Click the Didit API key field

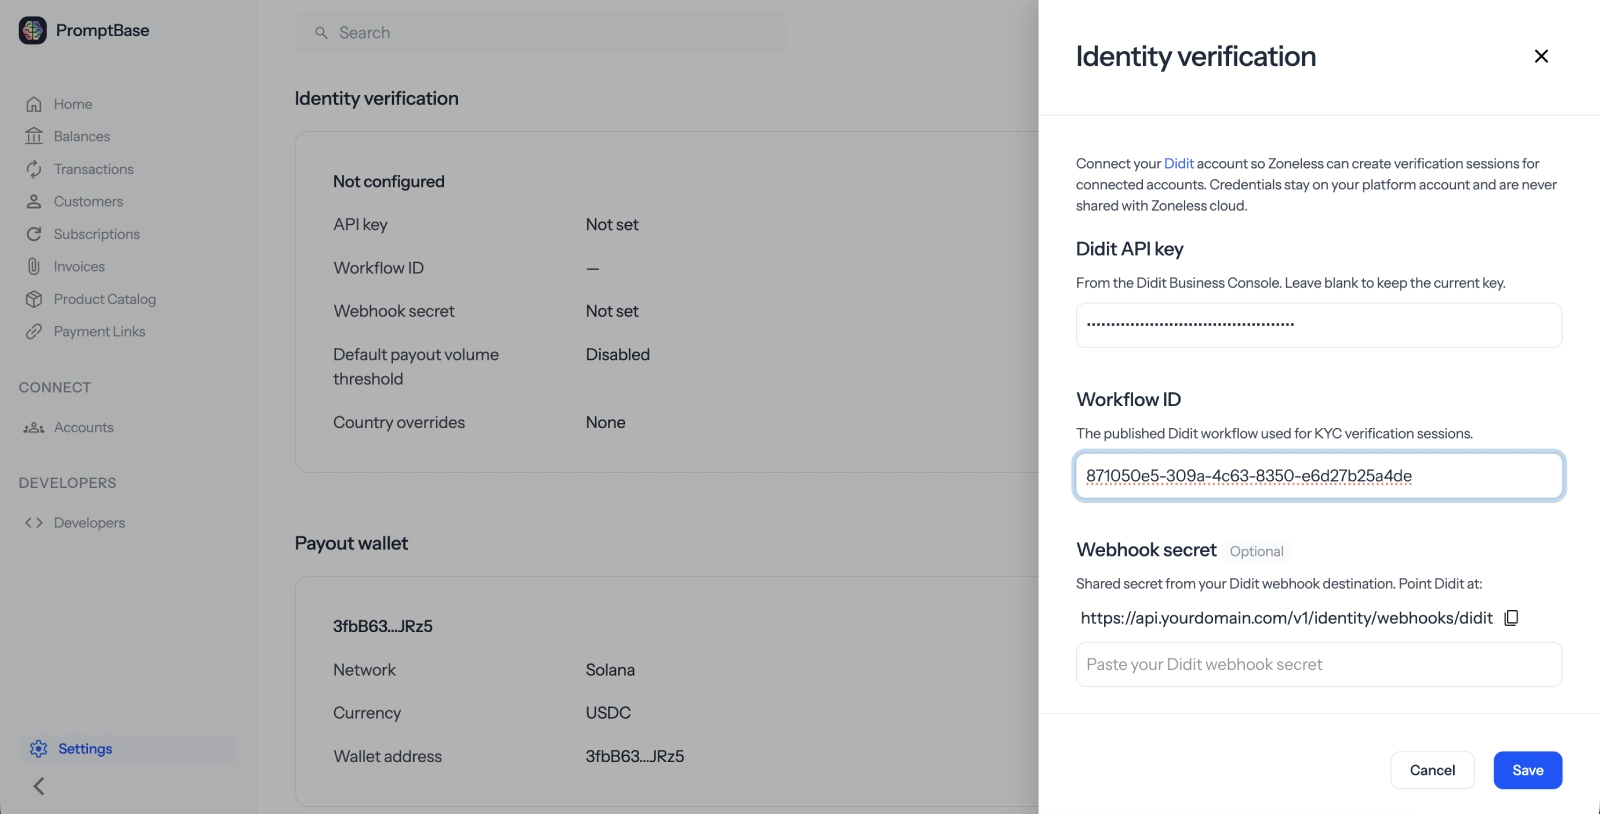[x=1319, y=325]
